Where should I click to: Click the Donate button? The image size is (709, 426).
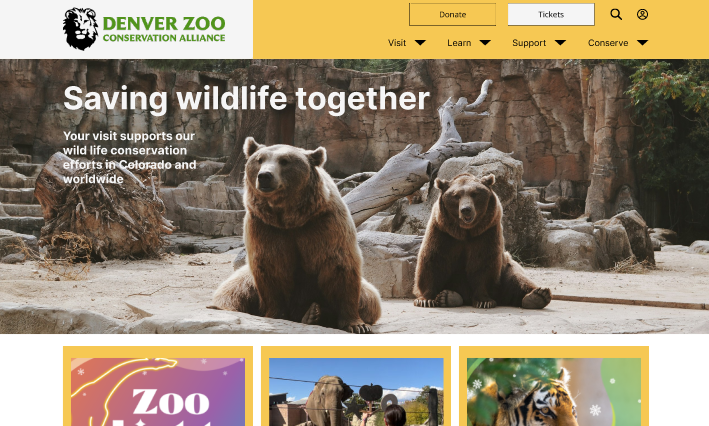point(452,14)
